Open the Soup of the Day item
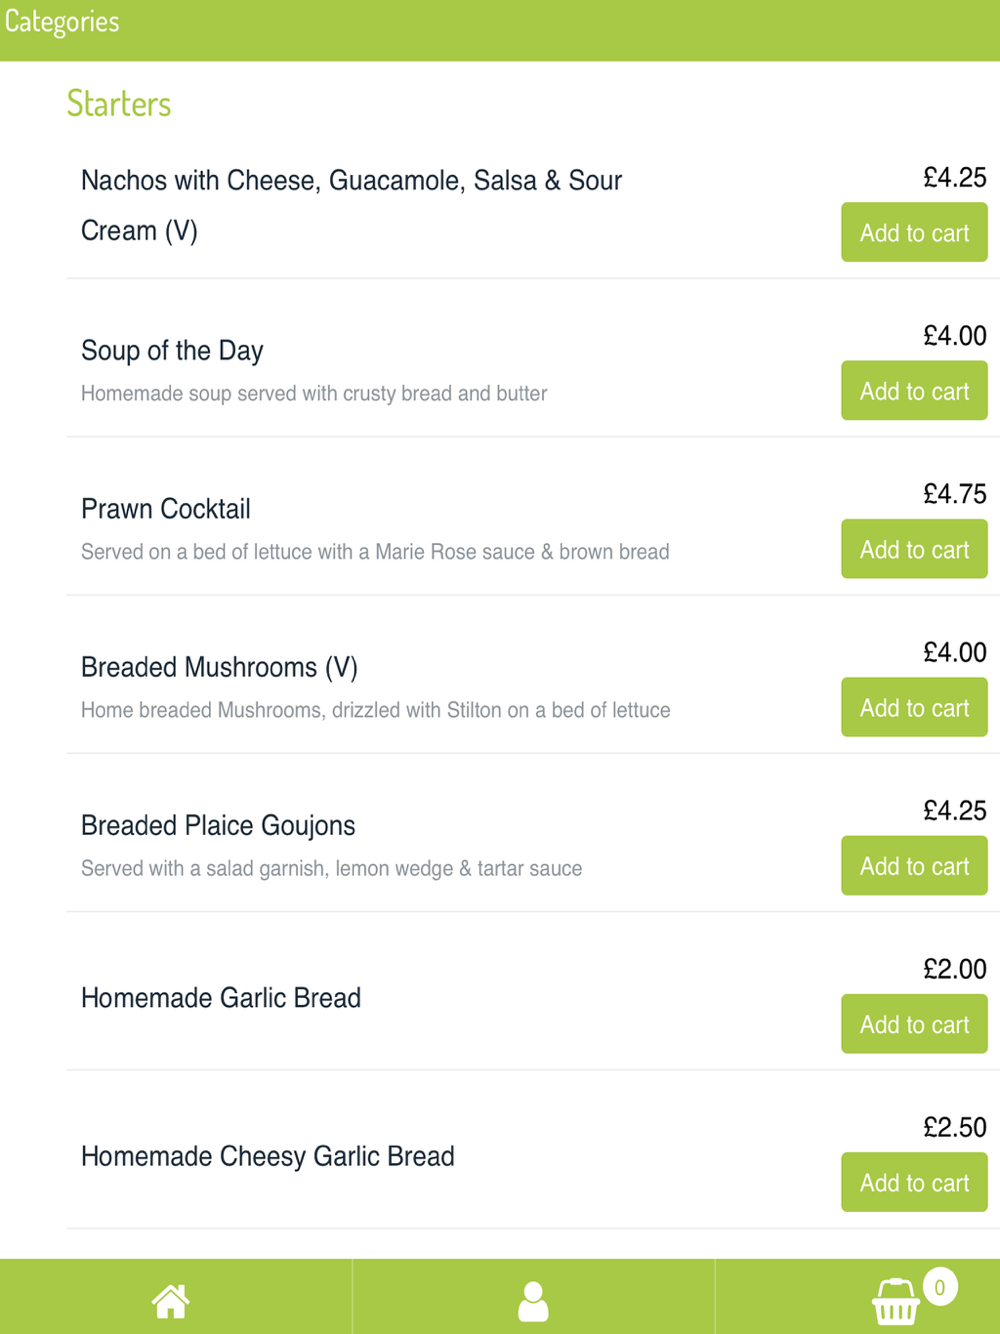Image resolution: width=1000 pixels, height=1334 pixels. pos(172,351)
